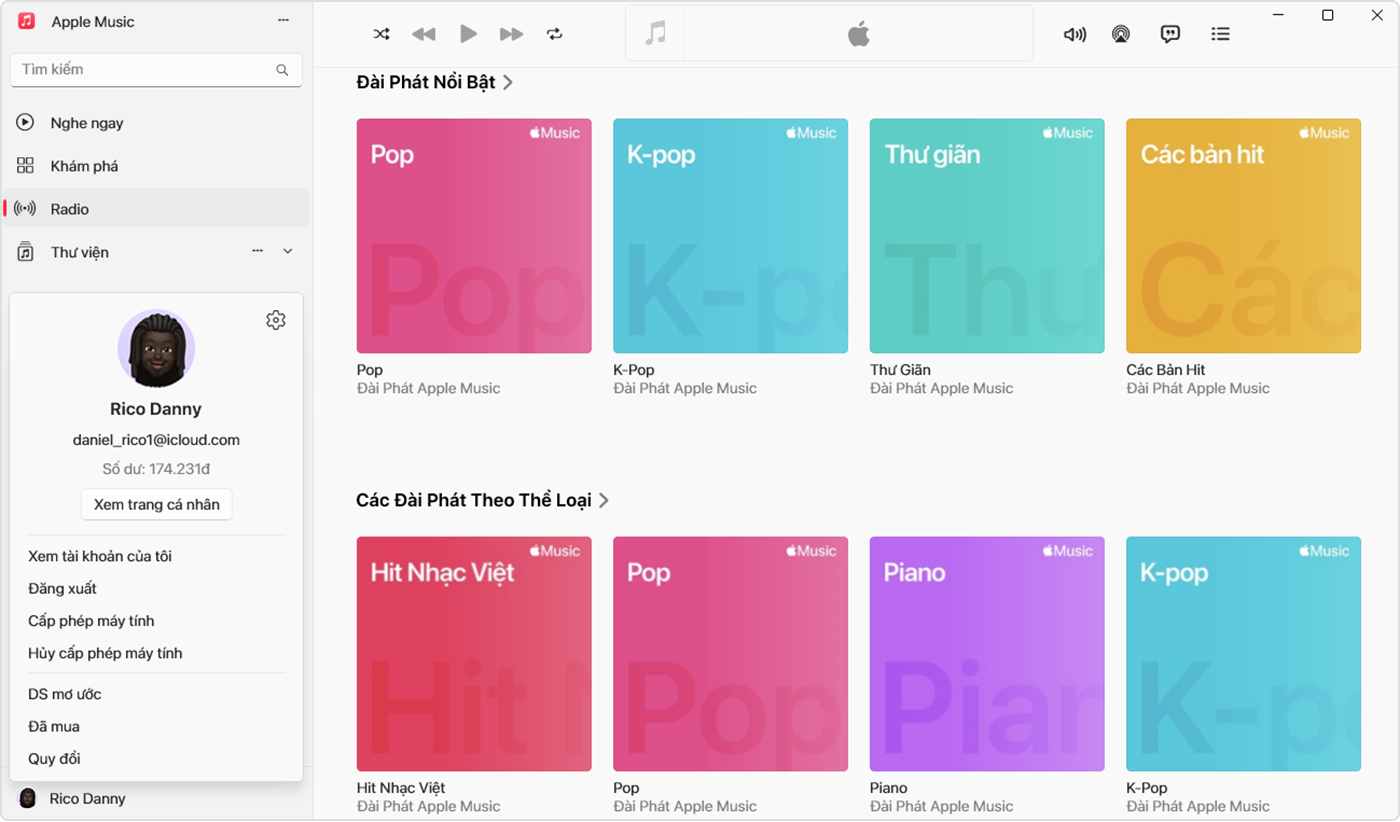Choose Đăng xuất
The height and width of the screenshot is (822, 1400).
pyautogui.click(x=62, y=589)
